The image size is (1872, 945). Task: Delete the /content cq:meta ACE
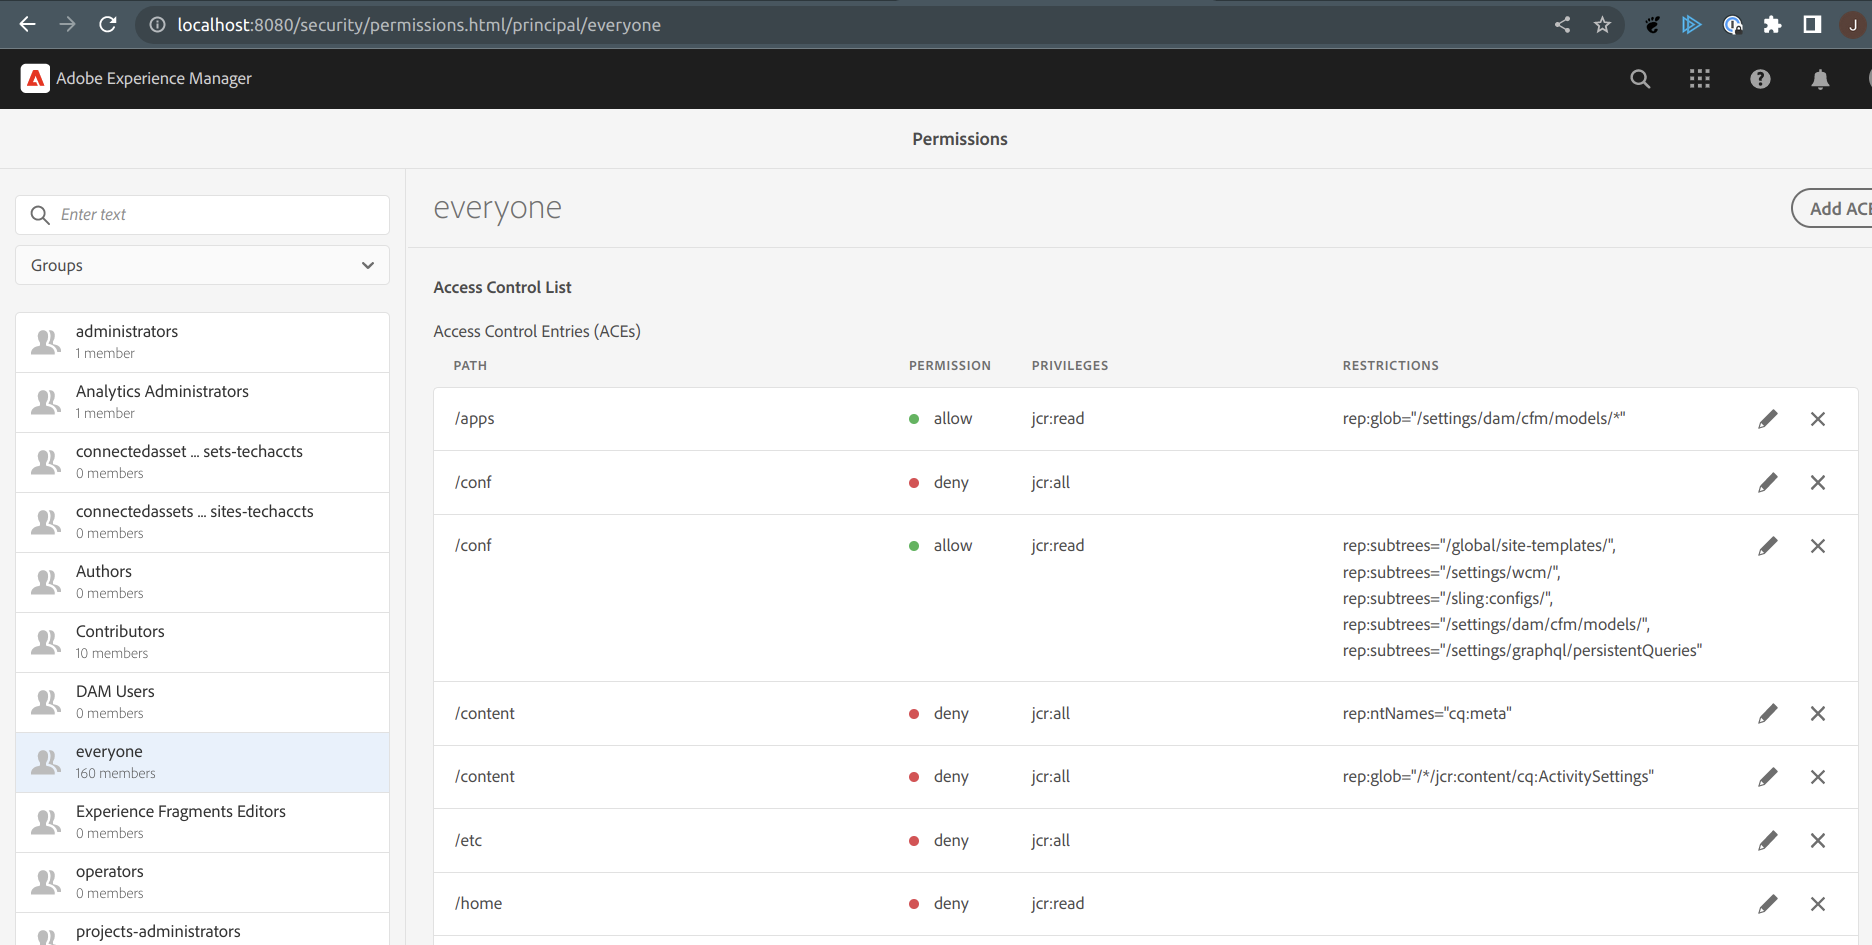coord(1818,713)
